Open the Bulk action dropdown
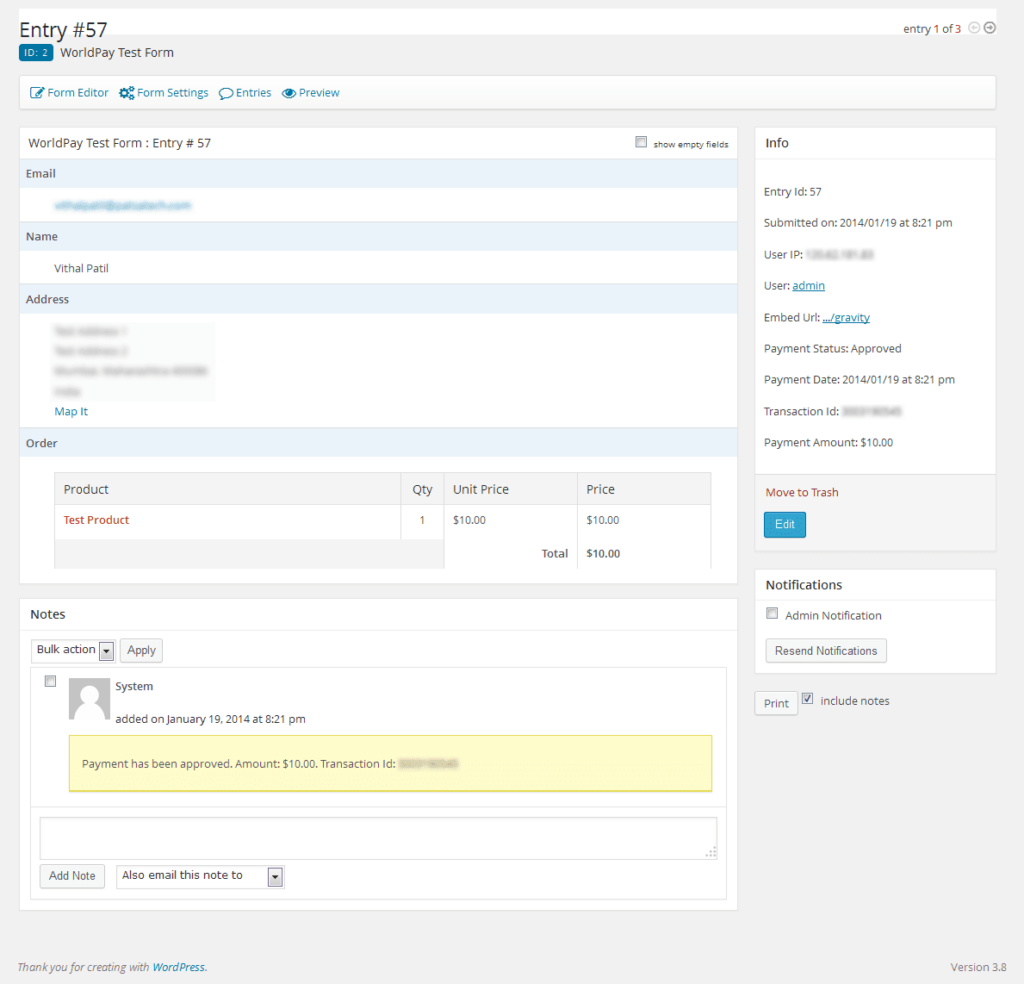The width and height of the screenshot is (1024, 984). (73, 650)
